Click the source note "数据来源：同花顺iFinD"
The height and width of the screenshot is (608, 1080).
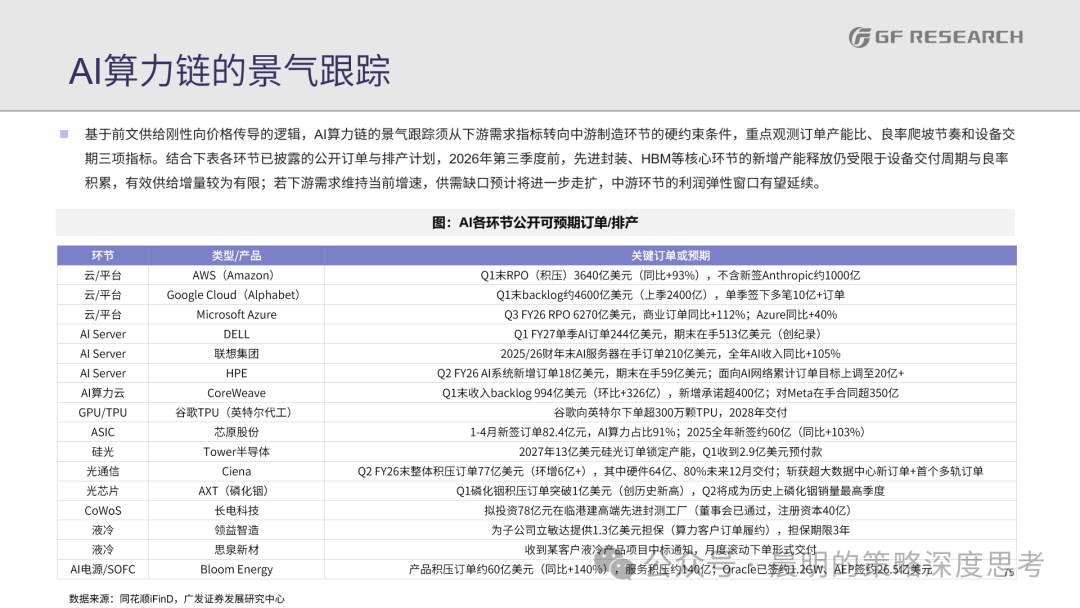(x=122, y=598)
